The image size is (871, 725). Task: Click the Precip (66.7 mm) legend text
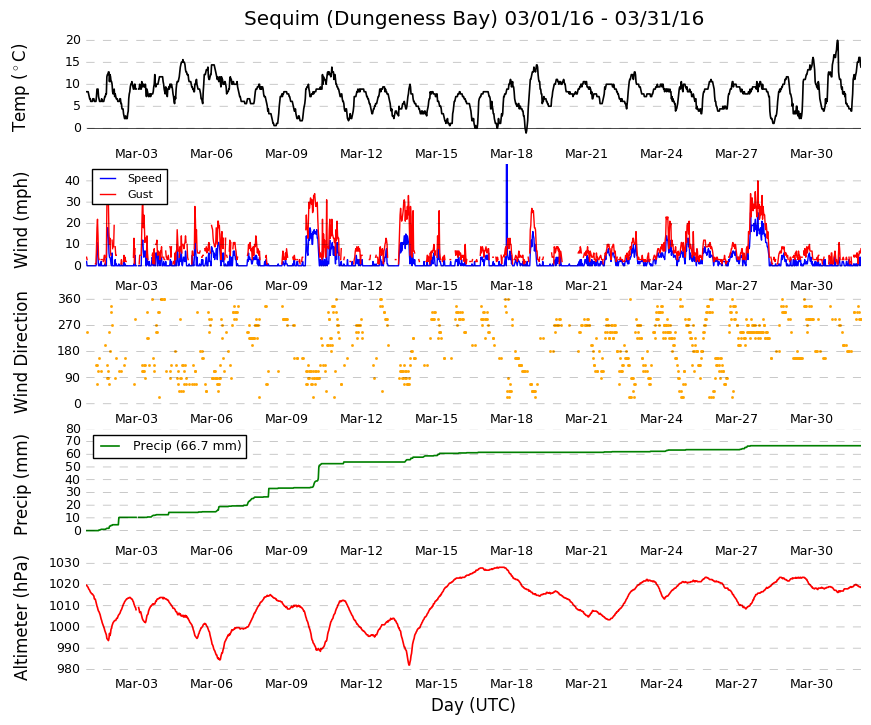pyautogui.click(x=187, y=446)
